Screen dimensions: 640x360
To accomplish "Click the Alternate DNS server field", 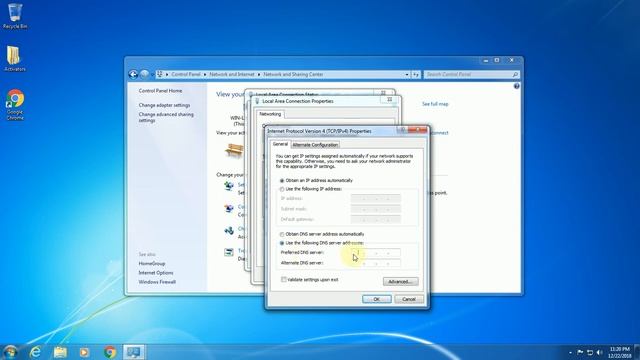I will [376, 263].
